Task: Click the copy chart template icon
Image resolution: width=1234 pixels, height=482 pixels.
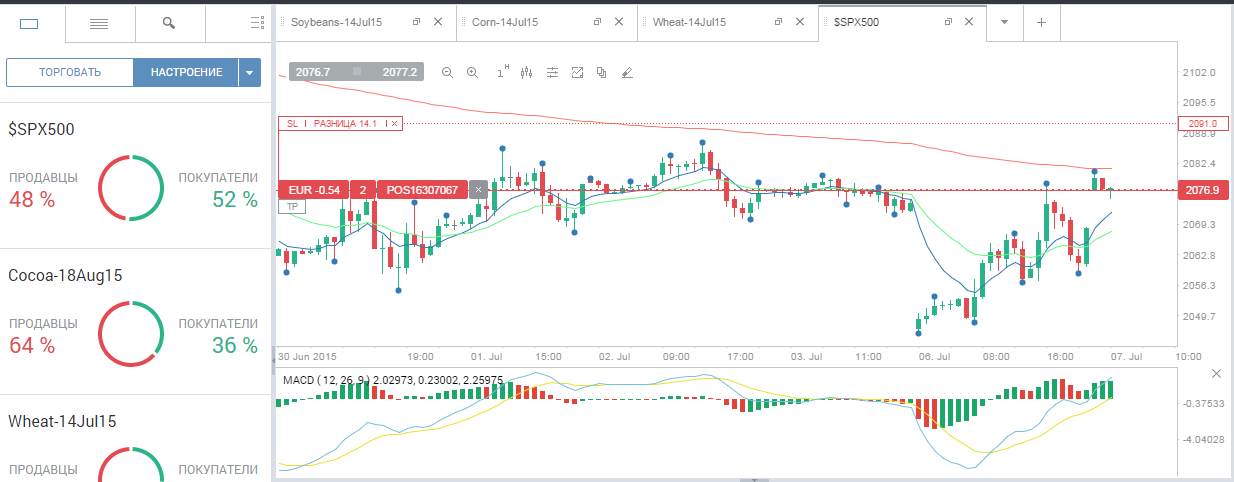Action: (x=602, y=72)
